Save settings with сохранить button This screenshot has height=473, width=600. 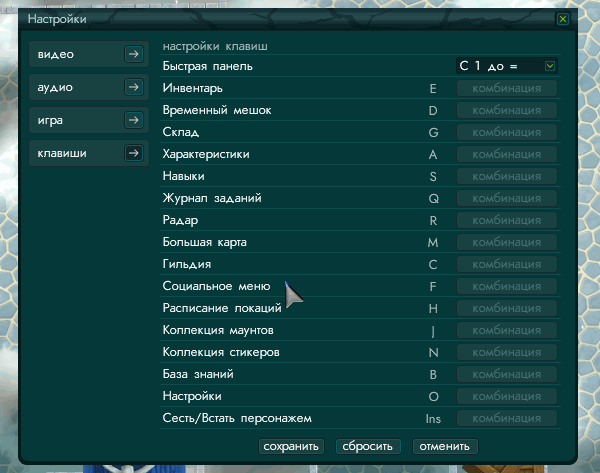point(291,446)
